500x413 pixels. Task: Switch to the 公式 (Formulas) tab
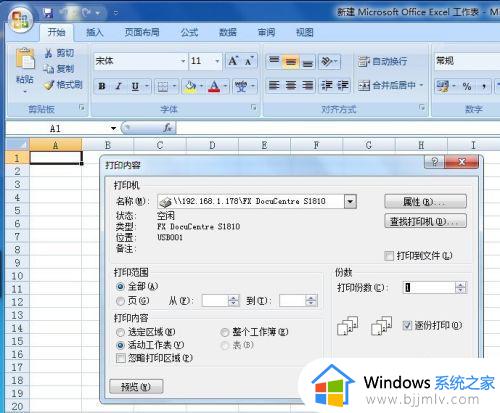click(189, 32)
